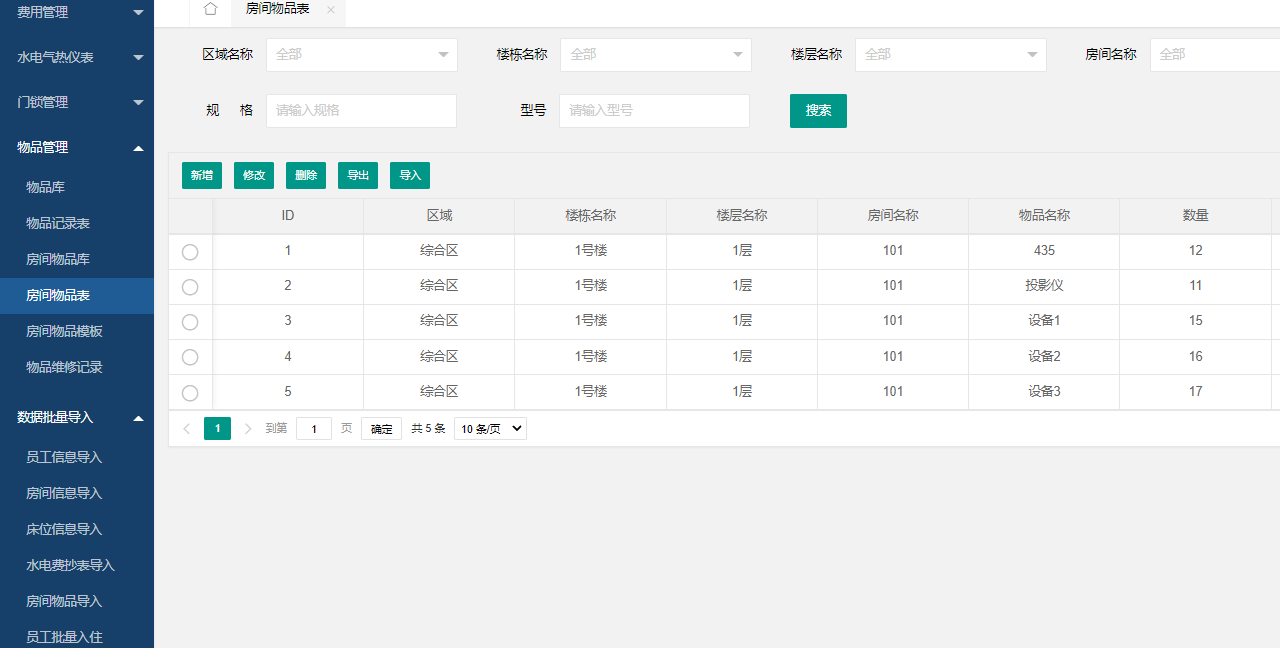Open the 楼栋名称 dropdown
Screen dimensions: 1280x648
[x=655, y=55]
